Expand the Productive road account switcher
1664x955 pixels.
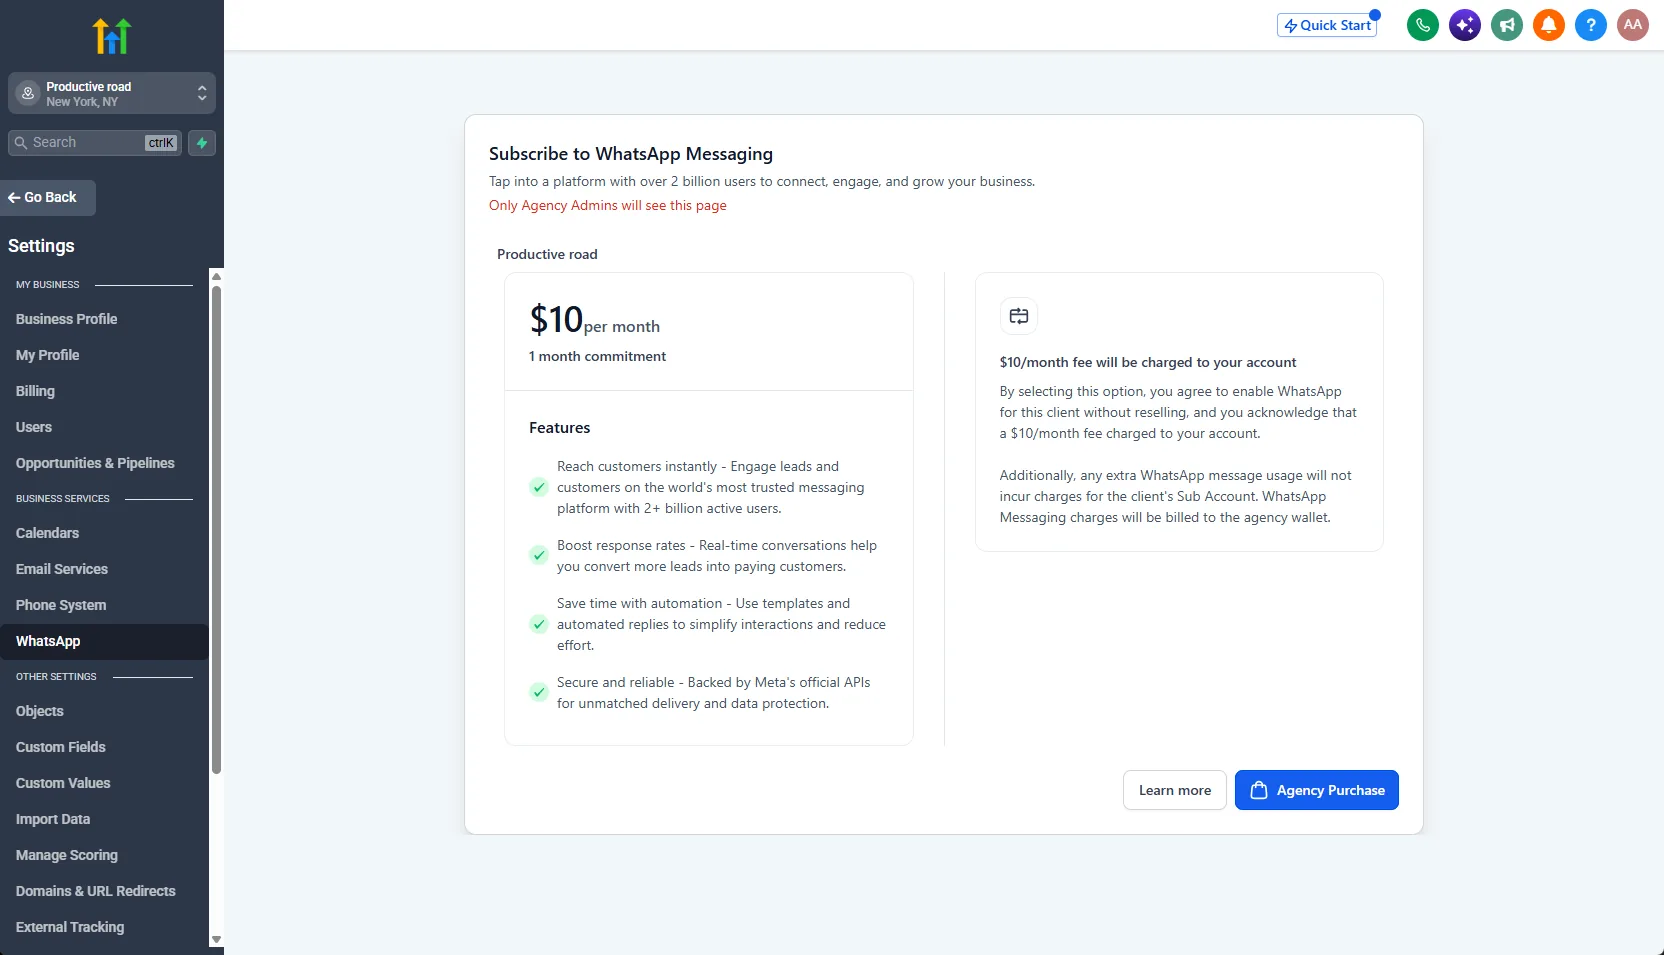112,93
